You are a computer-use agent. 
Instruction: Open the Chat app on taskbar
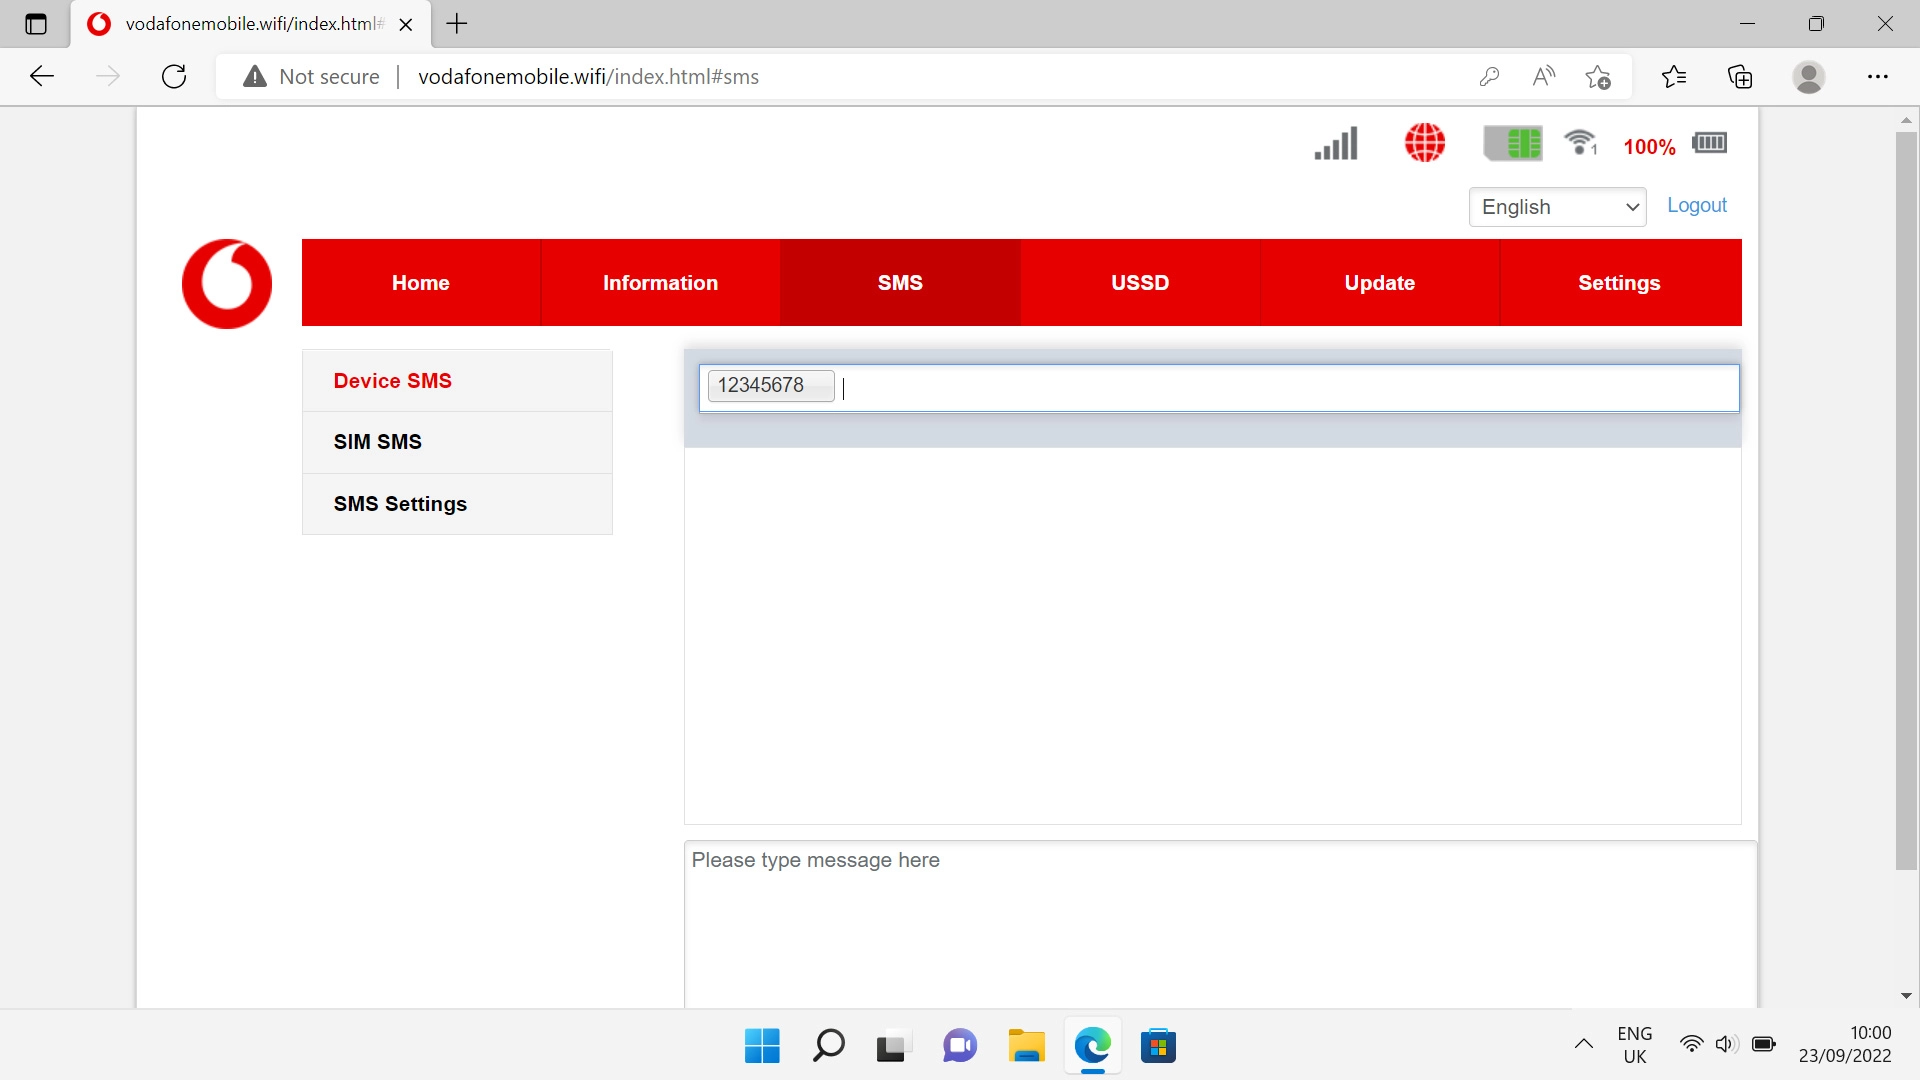coord(960,1046)
